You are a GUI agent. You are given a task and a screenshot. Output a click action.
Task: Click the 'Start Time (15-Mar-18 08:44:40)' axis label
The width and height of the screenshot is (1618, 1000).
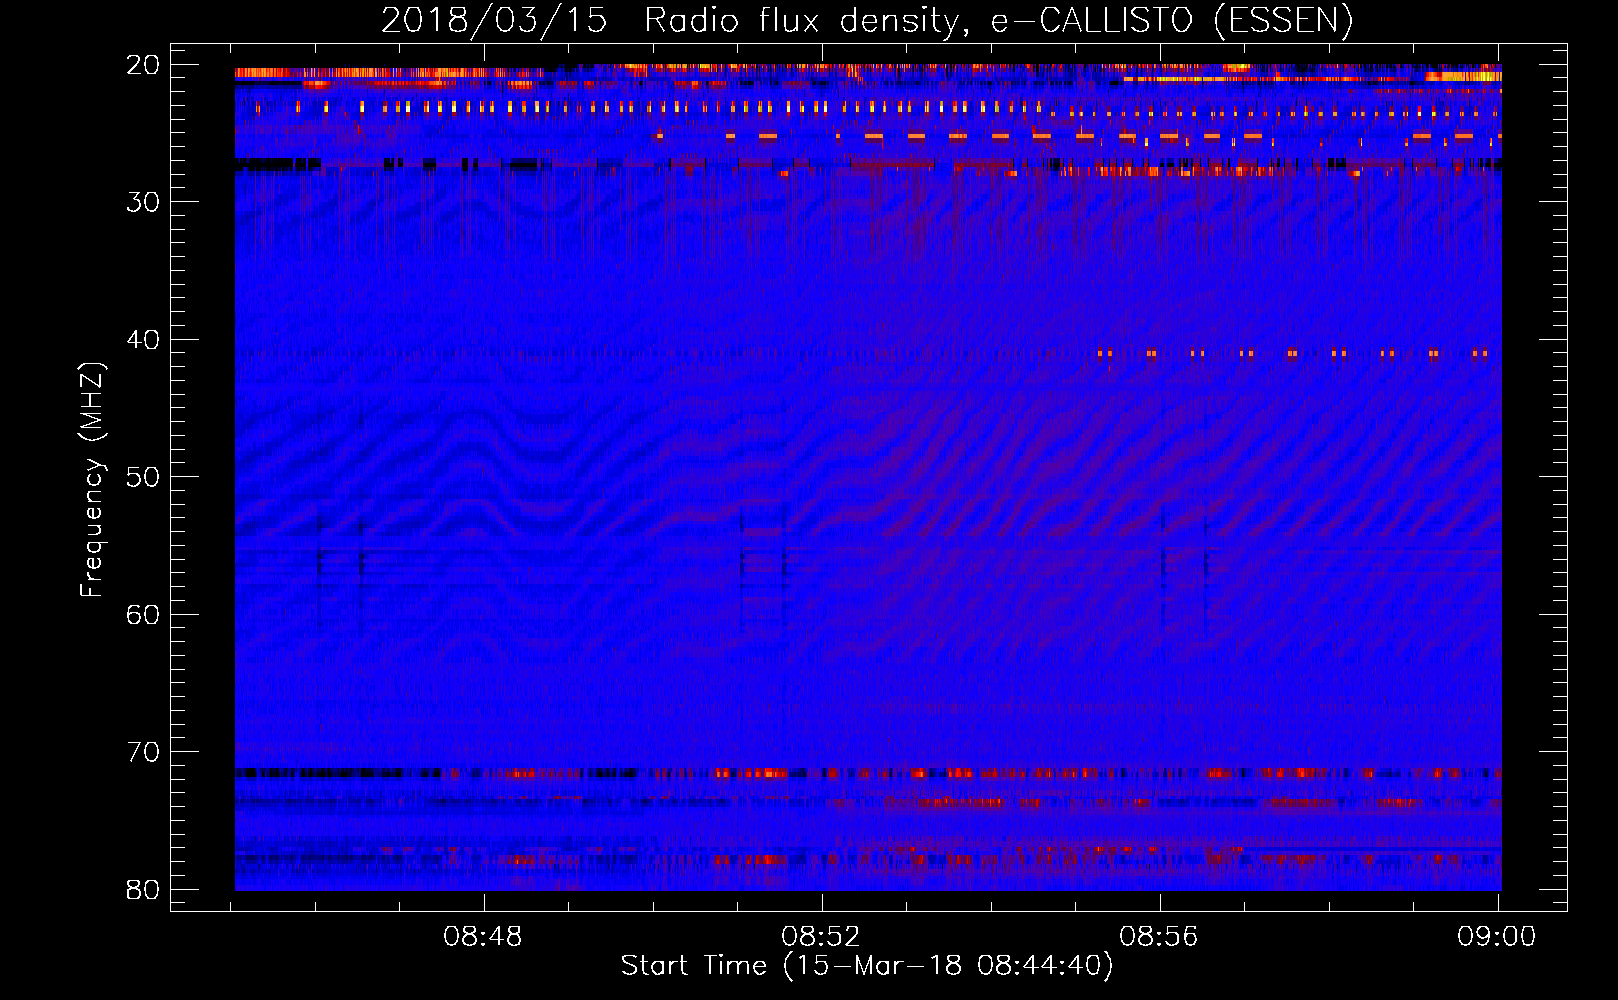coord(867,966)
